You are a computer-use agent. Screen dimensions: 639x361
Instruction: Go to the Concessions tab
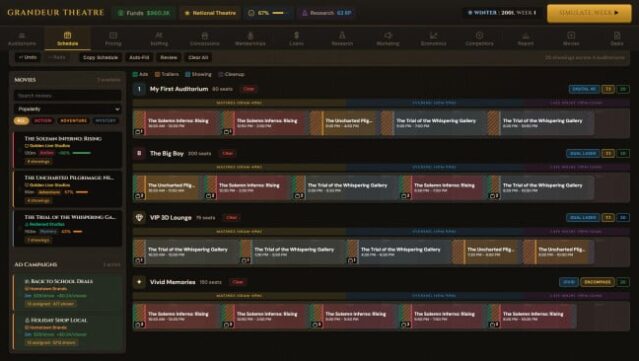click(x=205, y=39)
